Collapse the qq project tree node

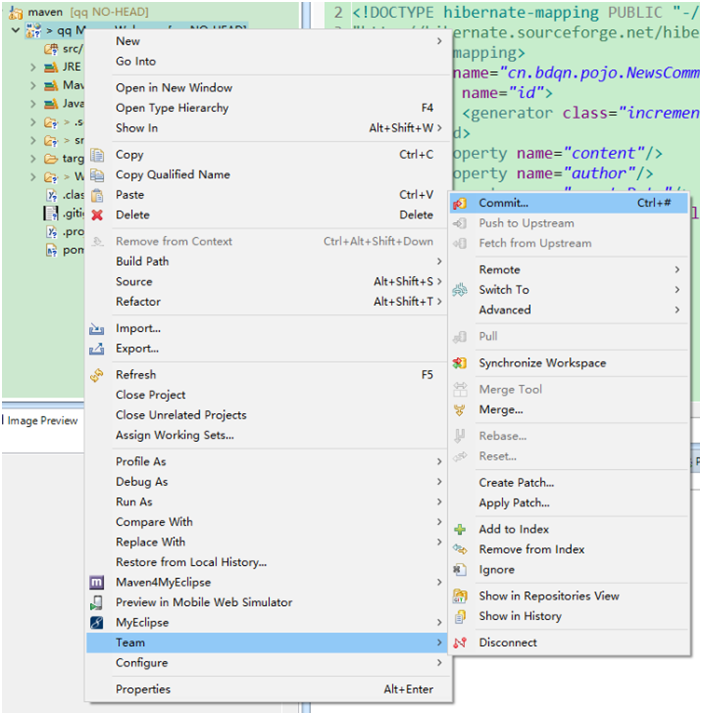pos(16,31)
